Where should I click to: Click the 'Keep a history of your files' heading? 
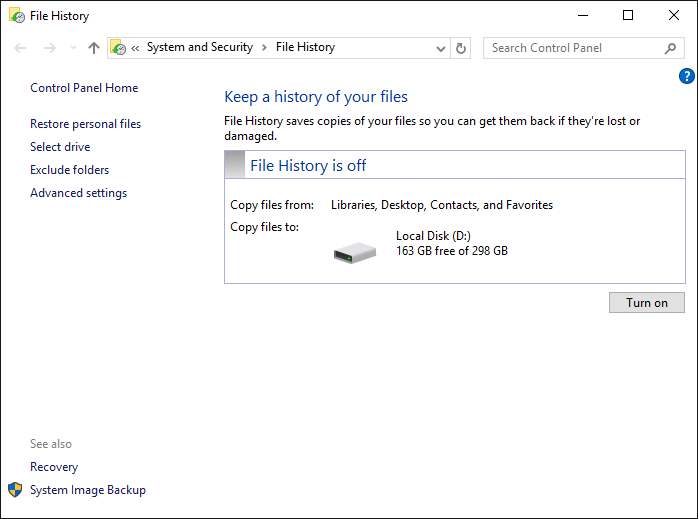coord(316,97)
